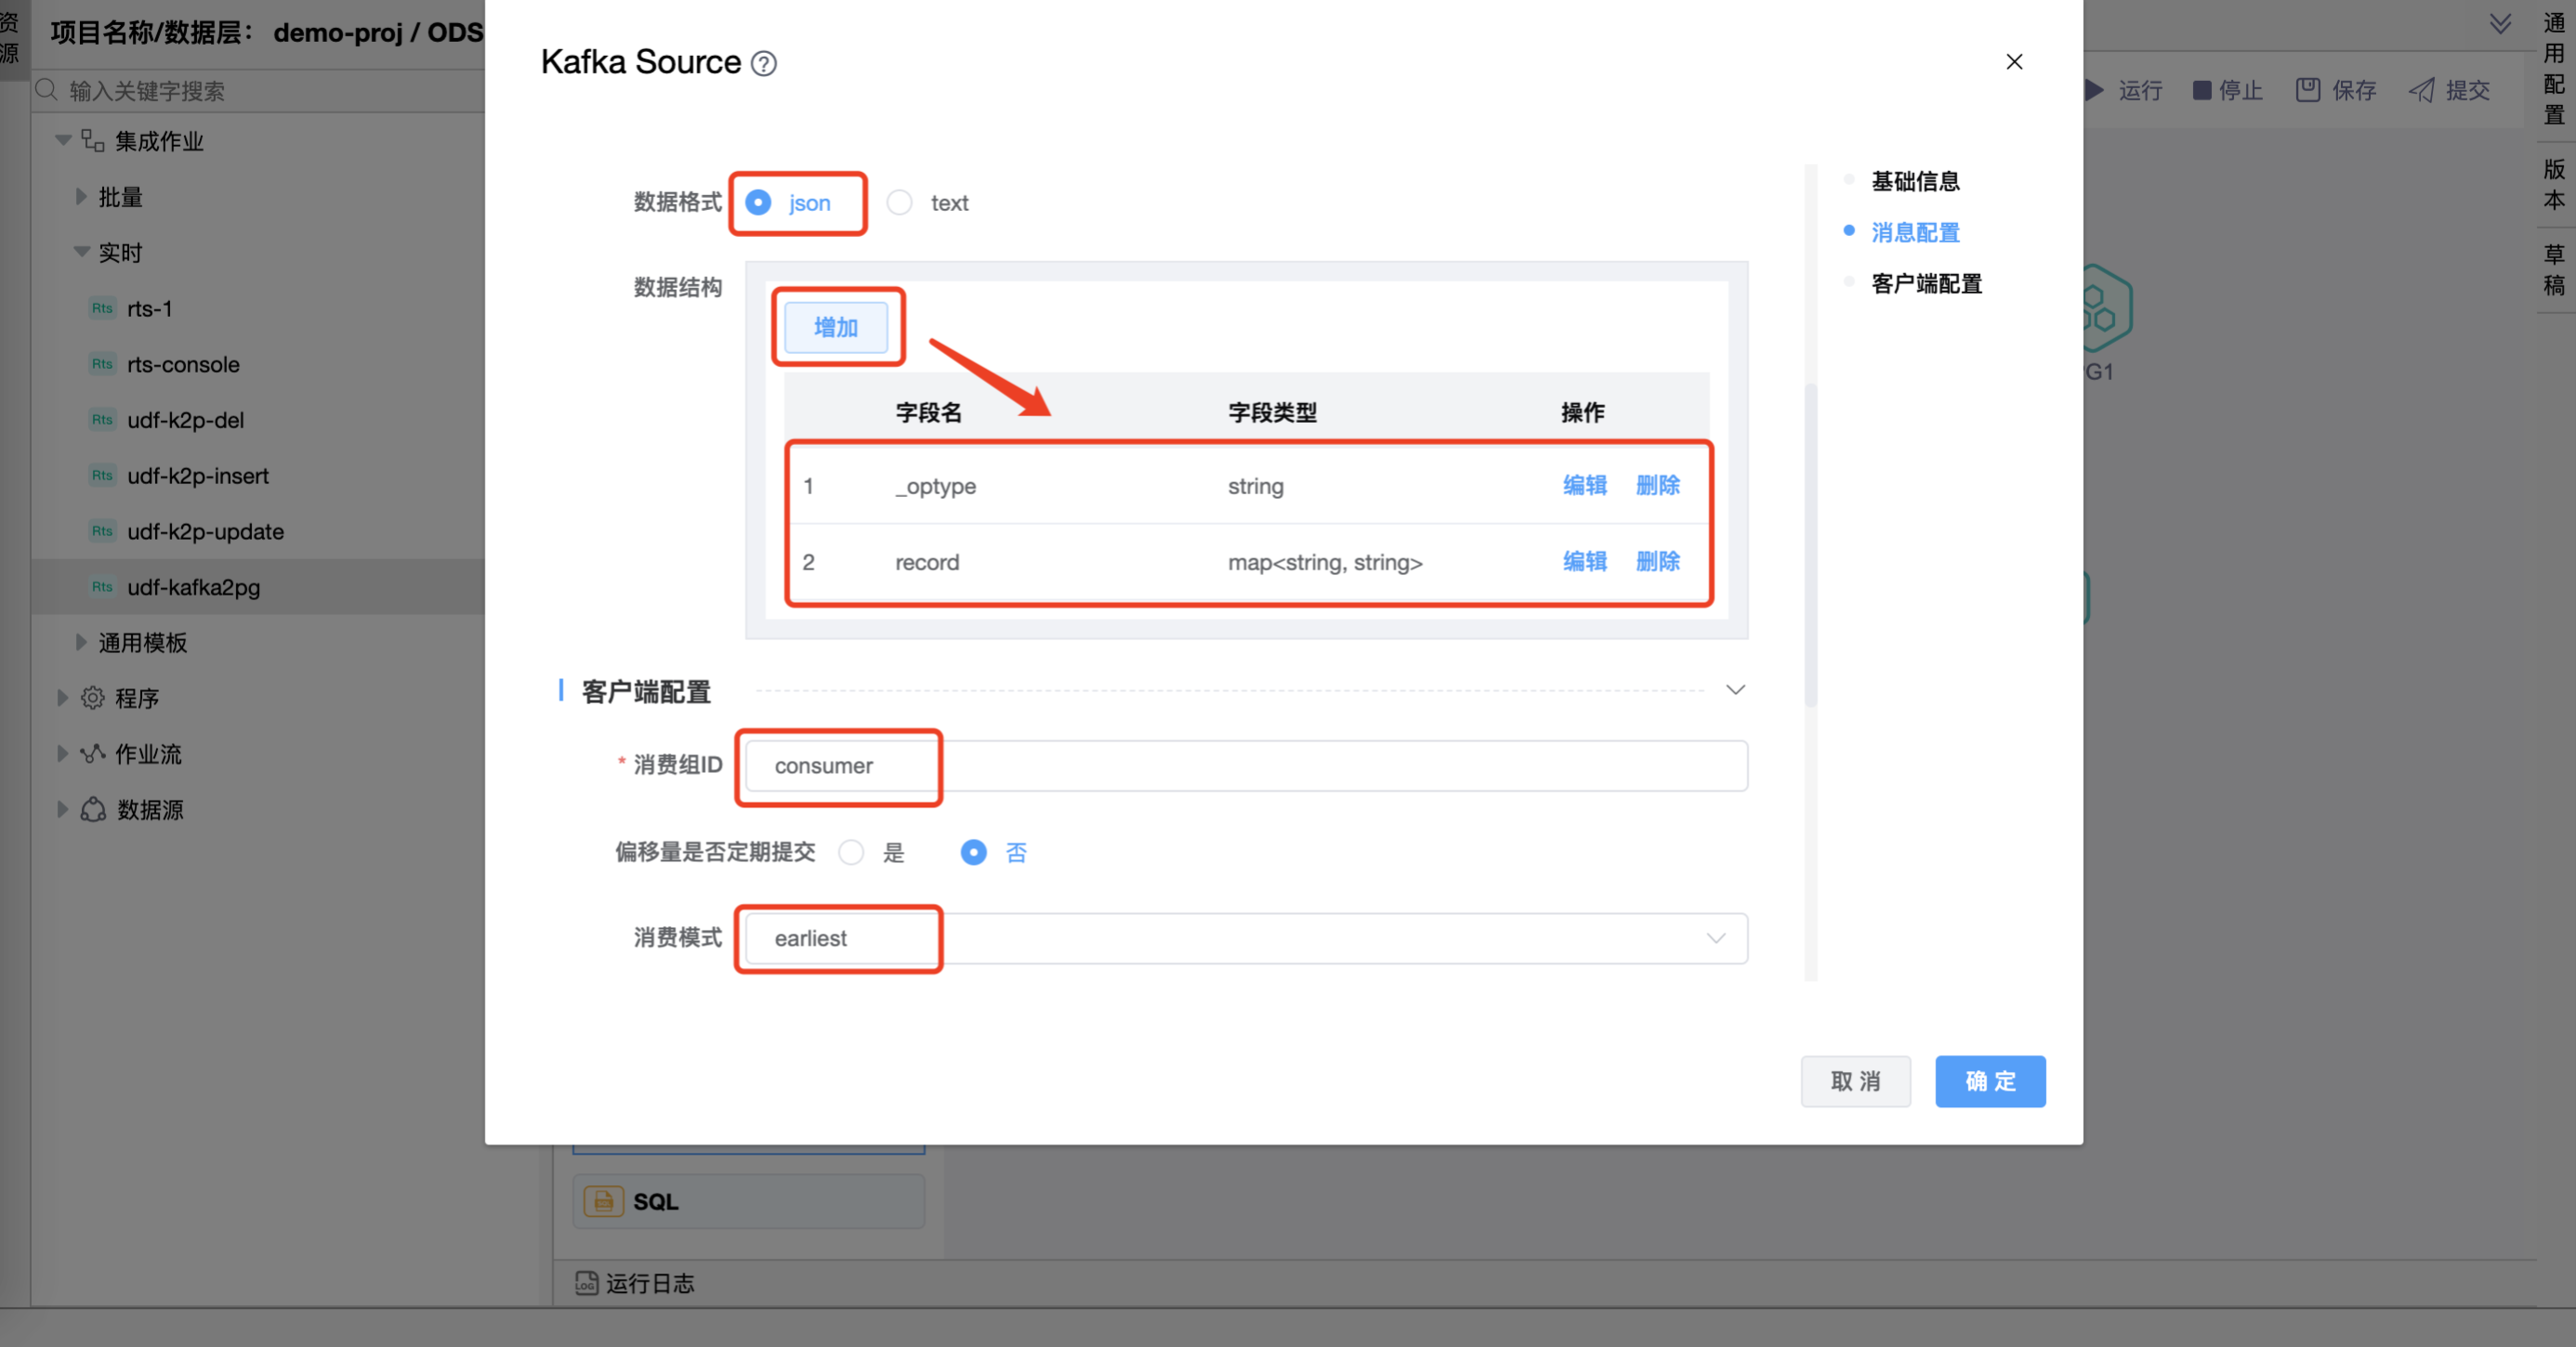Jump to 客户端配置 anchor section

1926,284
